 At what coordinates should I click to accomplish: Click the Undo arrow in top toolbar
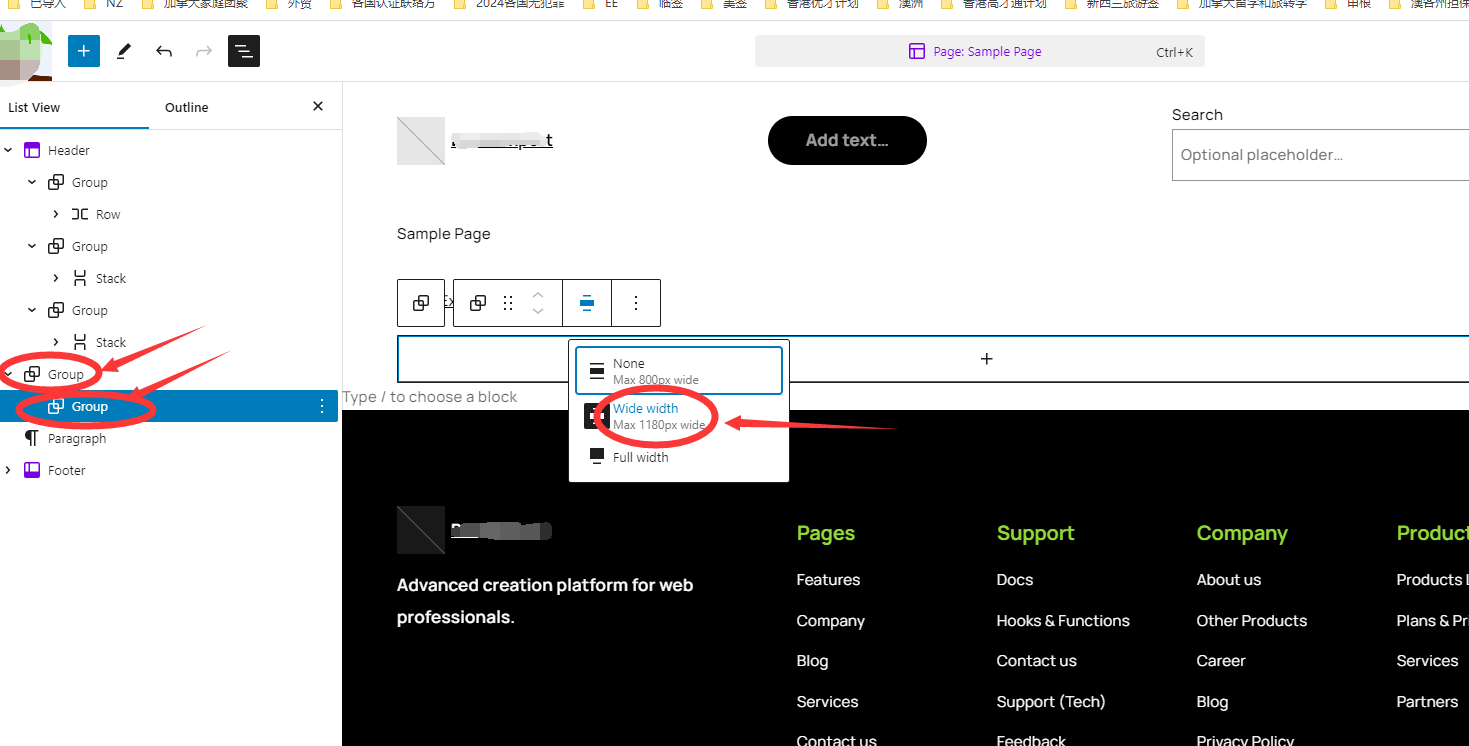(x=164, y=51)
